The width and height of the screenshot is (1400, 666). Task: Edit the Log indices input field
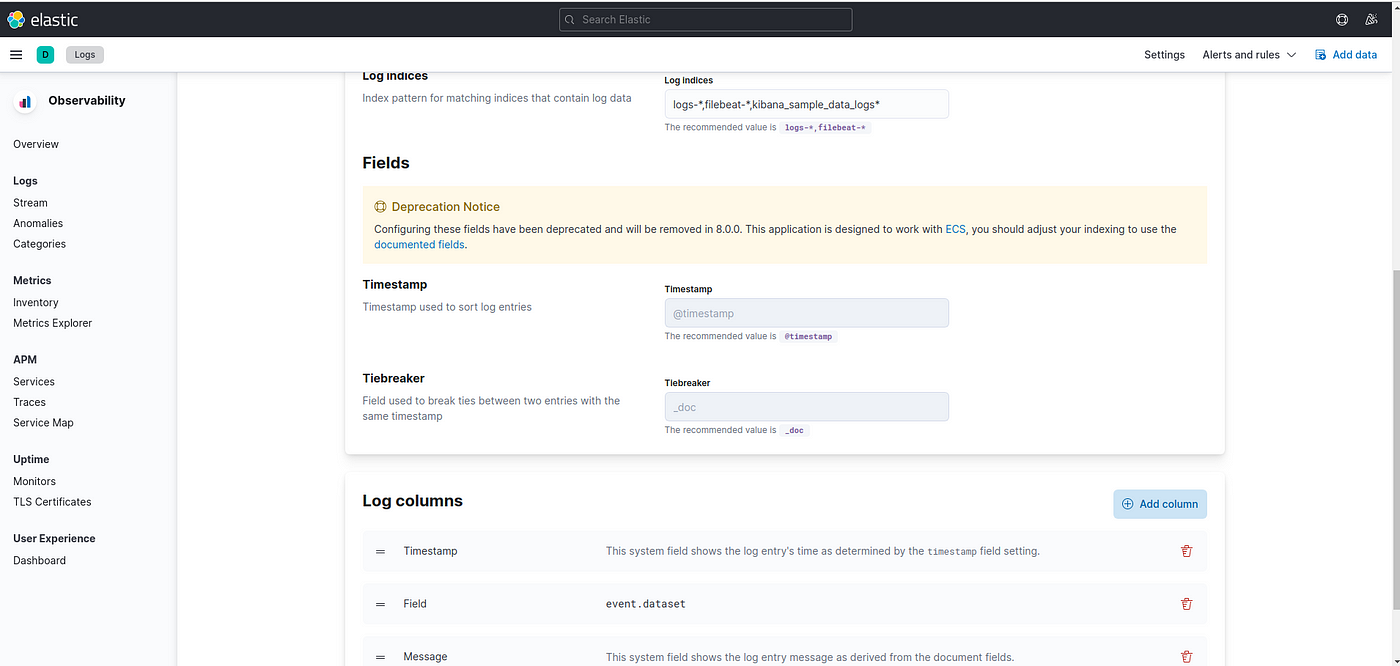[806, 104]
